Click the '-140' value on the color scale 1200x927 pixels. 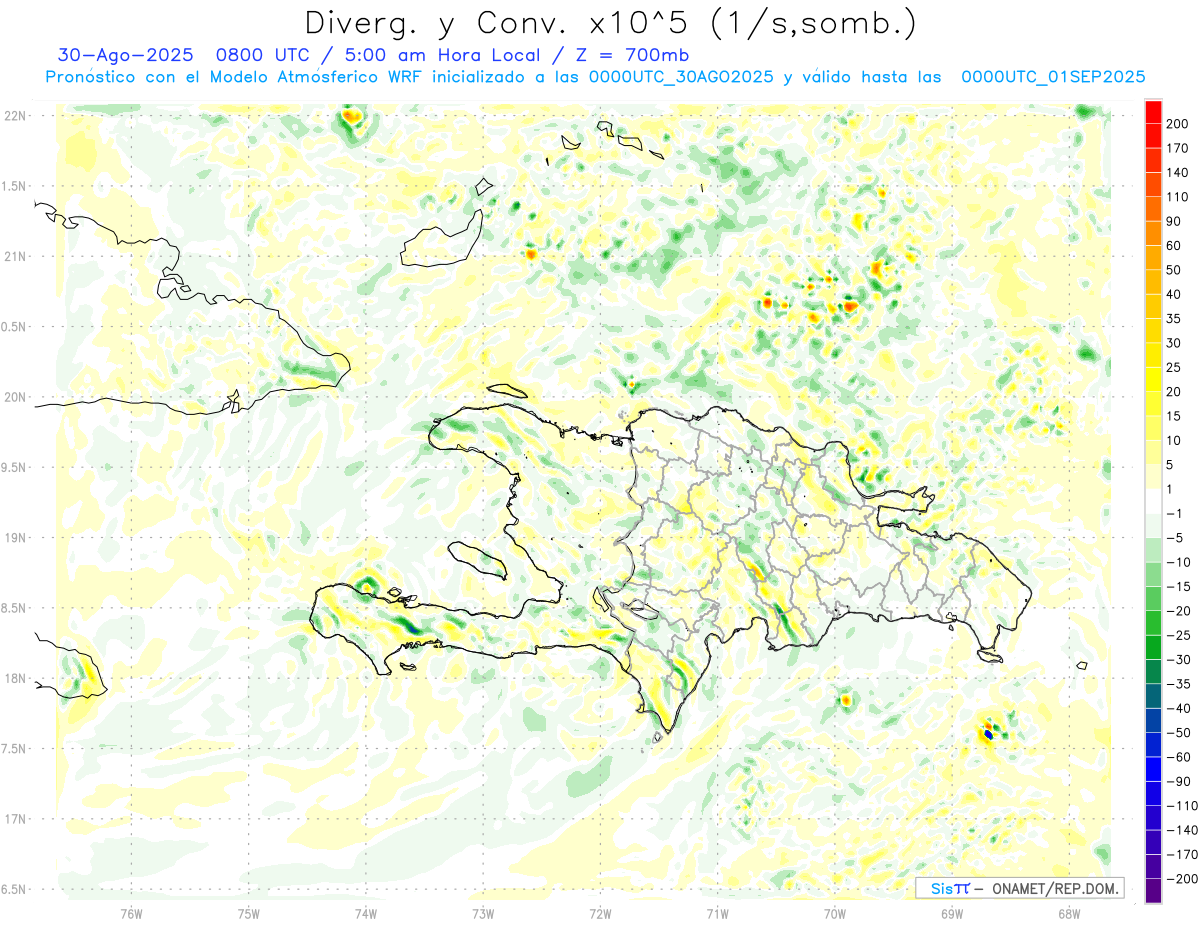coord(1181,831)
